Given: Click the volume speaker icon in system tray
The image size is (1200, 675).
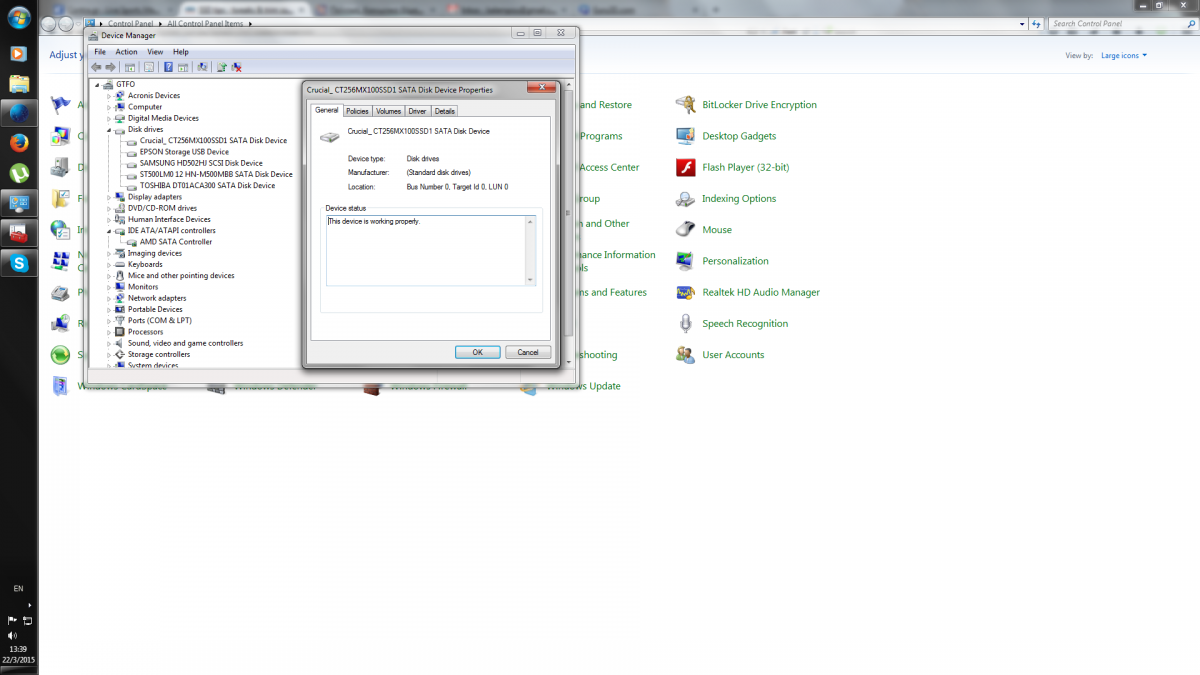Looking at the screenshot, I should [x=12, y=635].
